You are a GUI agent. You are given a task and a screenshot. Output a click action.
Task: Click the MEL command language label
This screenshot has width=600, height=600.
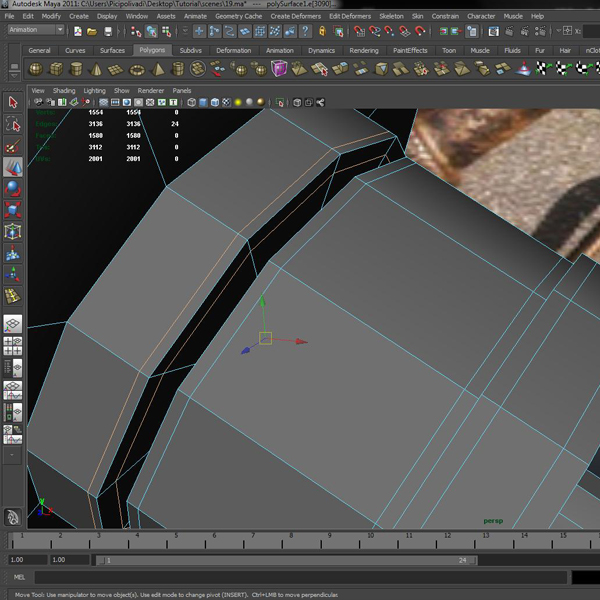click(x=19, y=577)
